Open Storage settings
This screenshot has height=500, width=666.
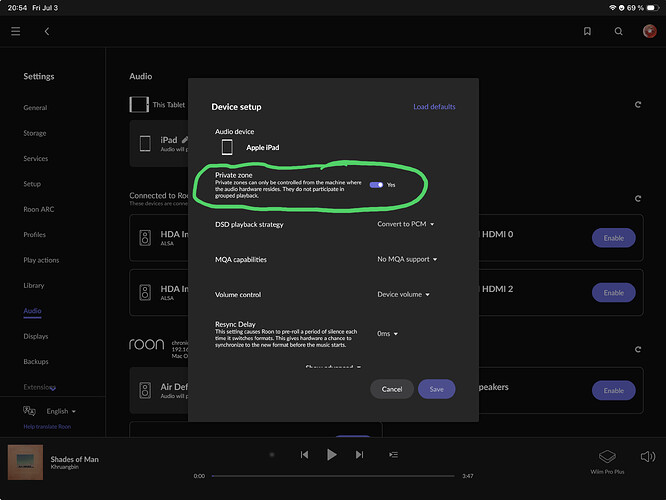35,133
